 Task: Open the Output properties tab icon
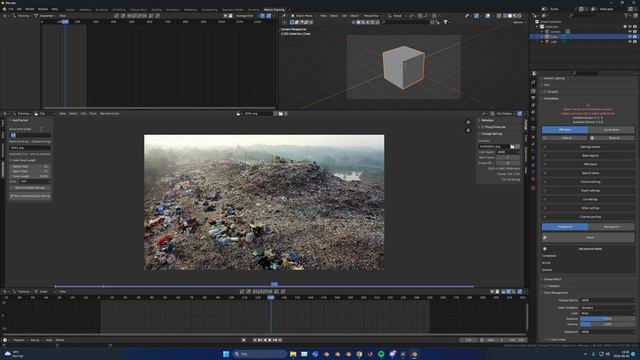click(533, 98)
